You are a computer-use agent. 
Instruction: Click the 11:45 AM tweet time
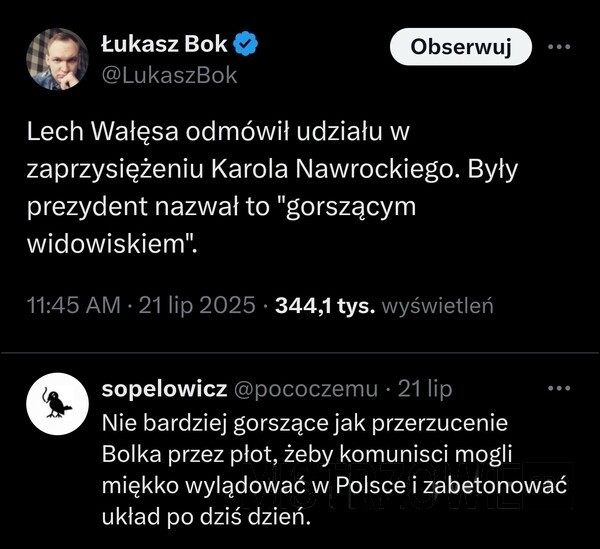pos(73,305)
